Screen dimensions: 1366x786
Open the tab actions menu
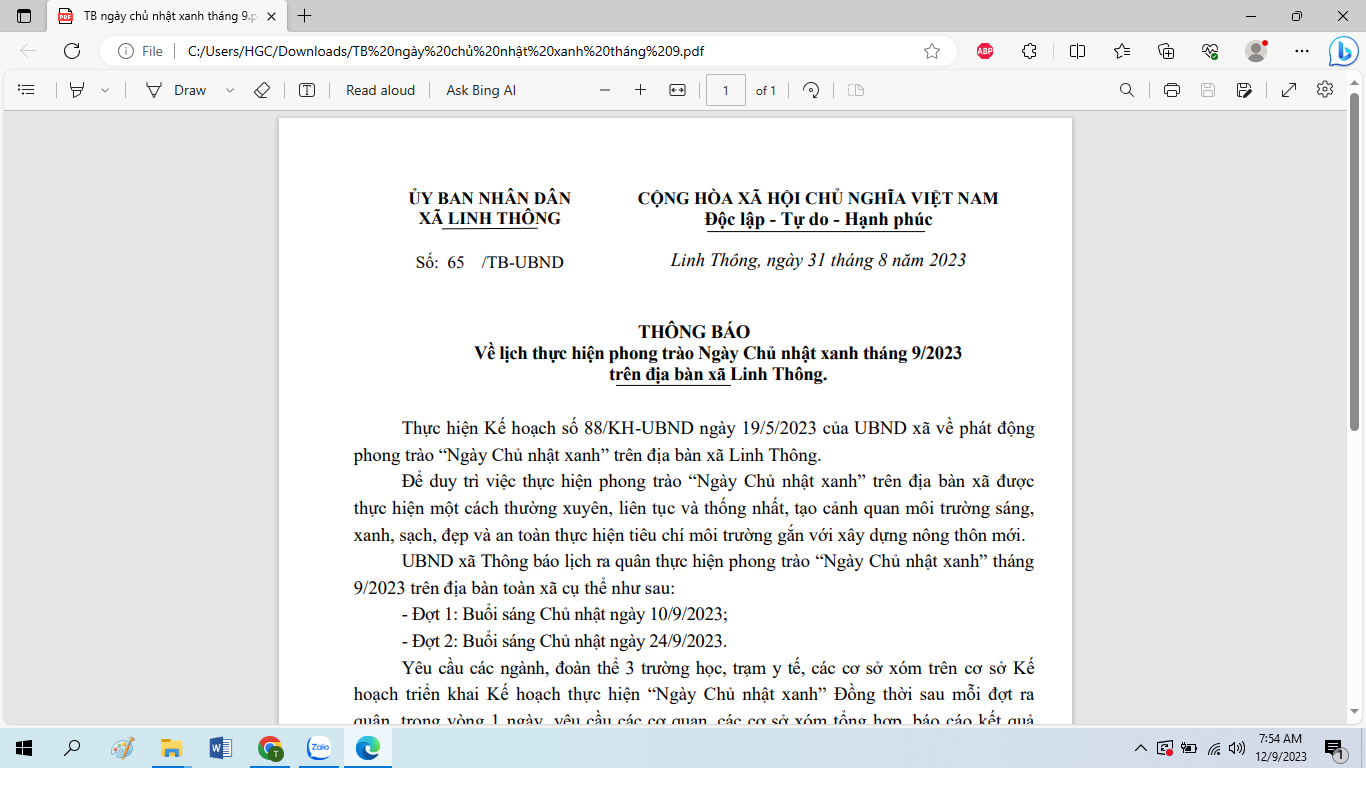24,16
